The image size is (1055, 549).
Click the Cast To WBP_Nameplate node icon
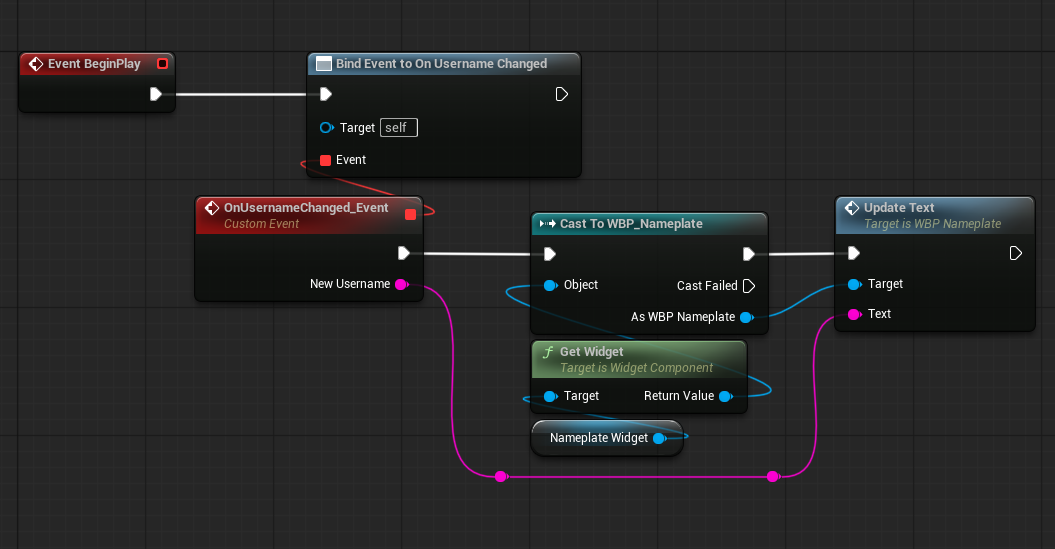click(546, 224)
